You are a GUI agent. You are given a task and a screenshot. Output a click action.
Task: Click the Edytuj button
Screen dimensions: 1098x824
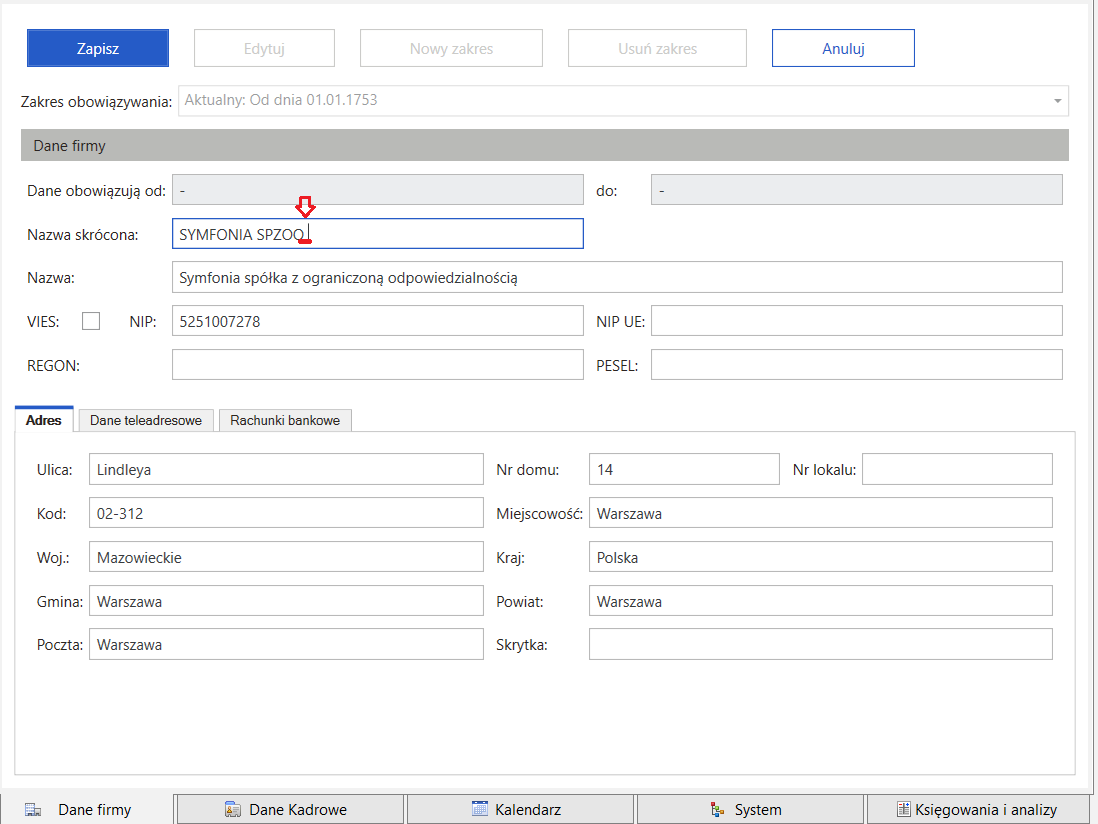264,48
